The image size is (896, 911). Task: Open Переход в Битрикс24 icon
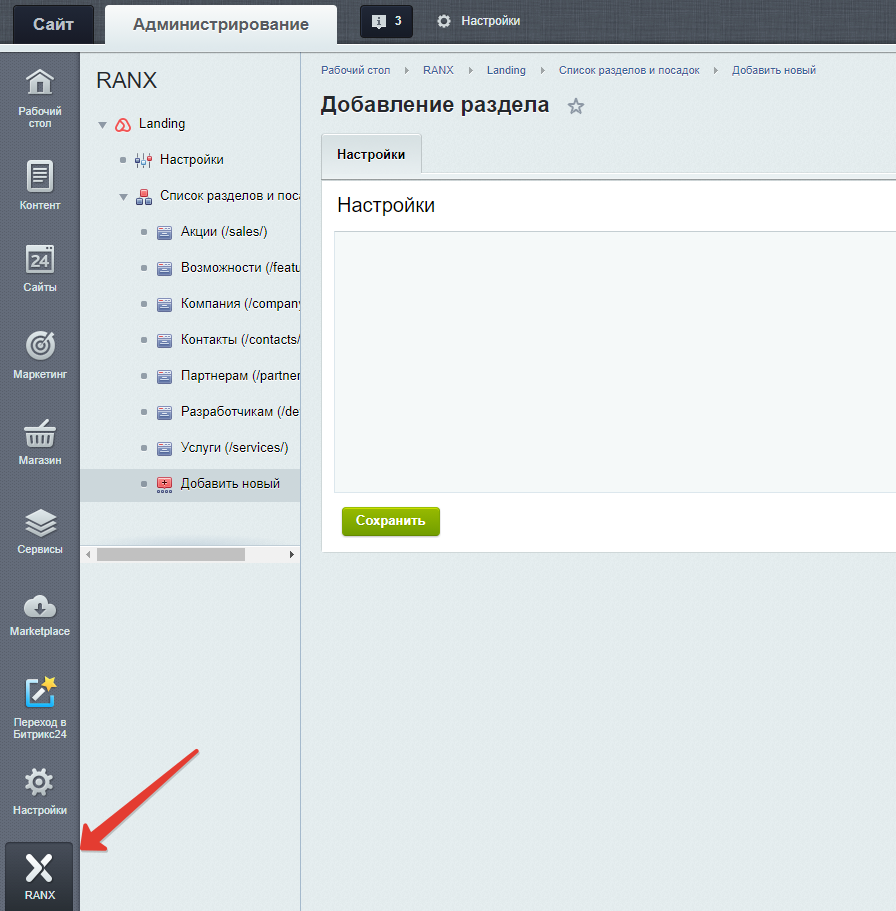tap(40, 692)
